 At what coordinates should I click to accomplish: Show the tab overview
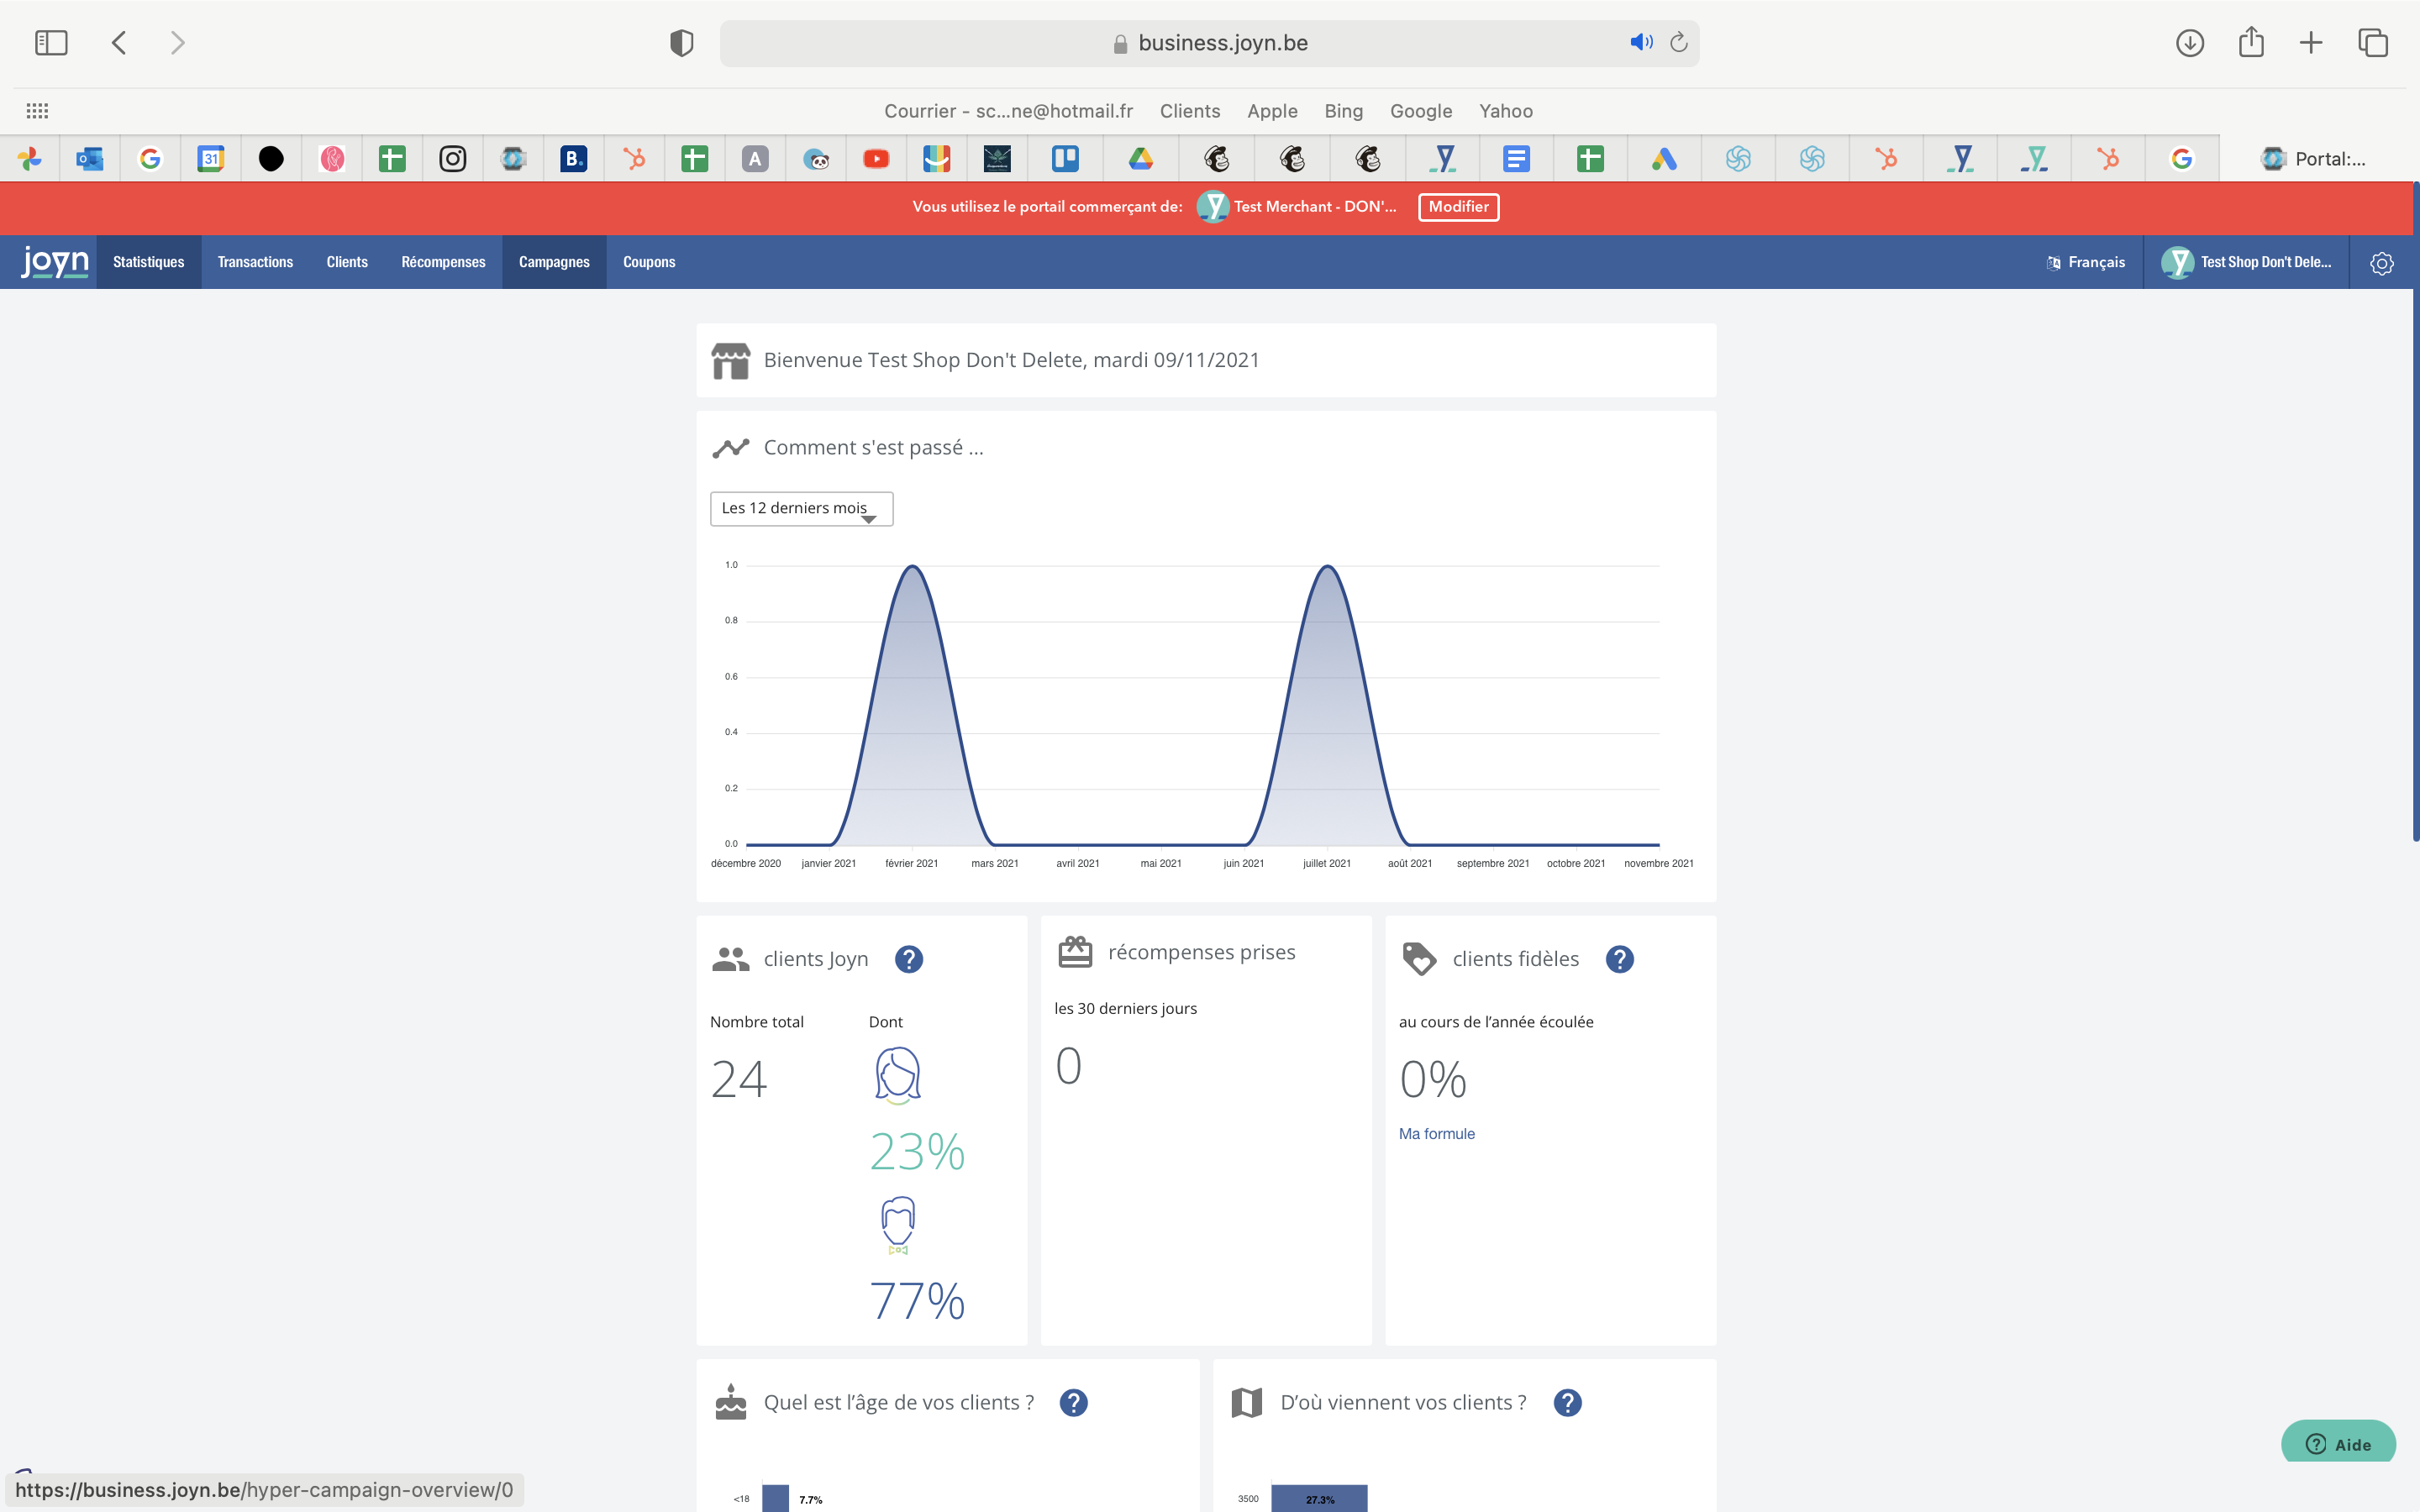[x=2373, y=43]
